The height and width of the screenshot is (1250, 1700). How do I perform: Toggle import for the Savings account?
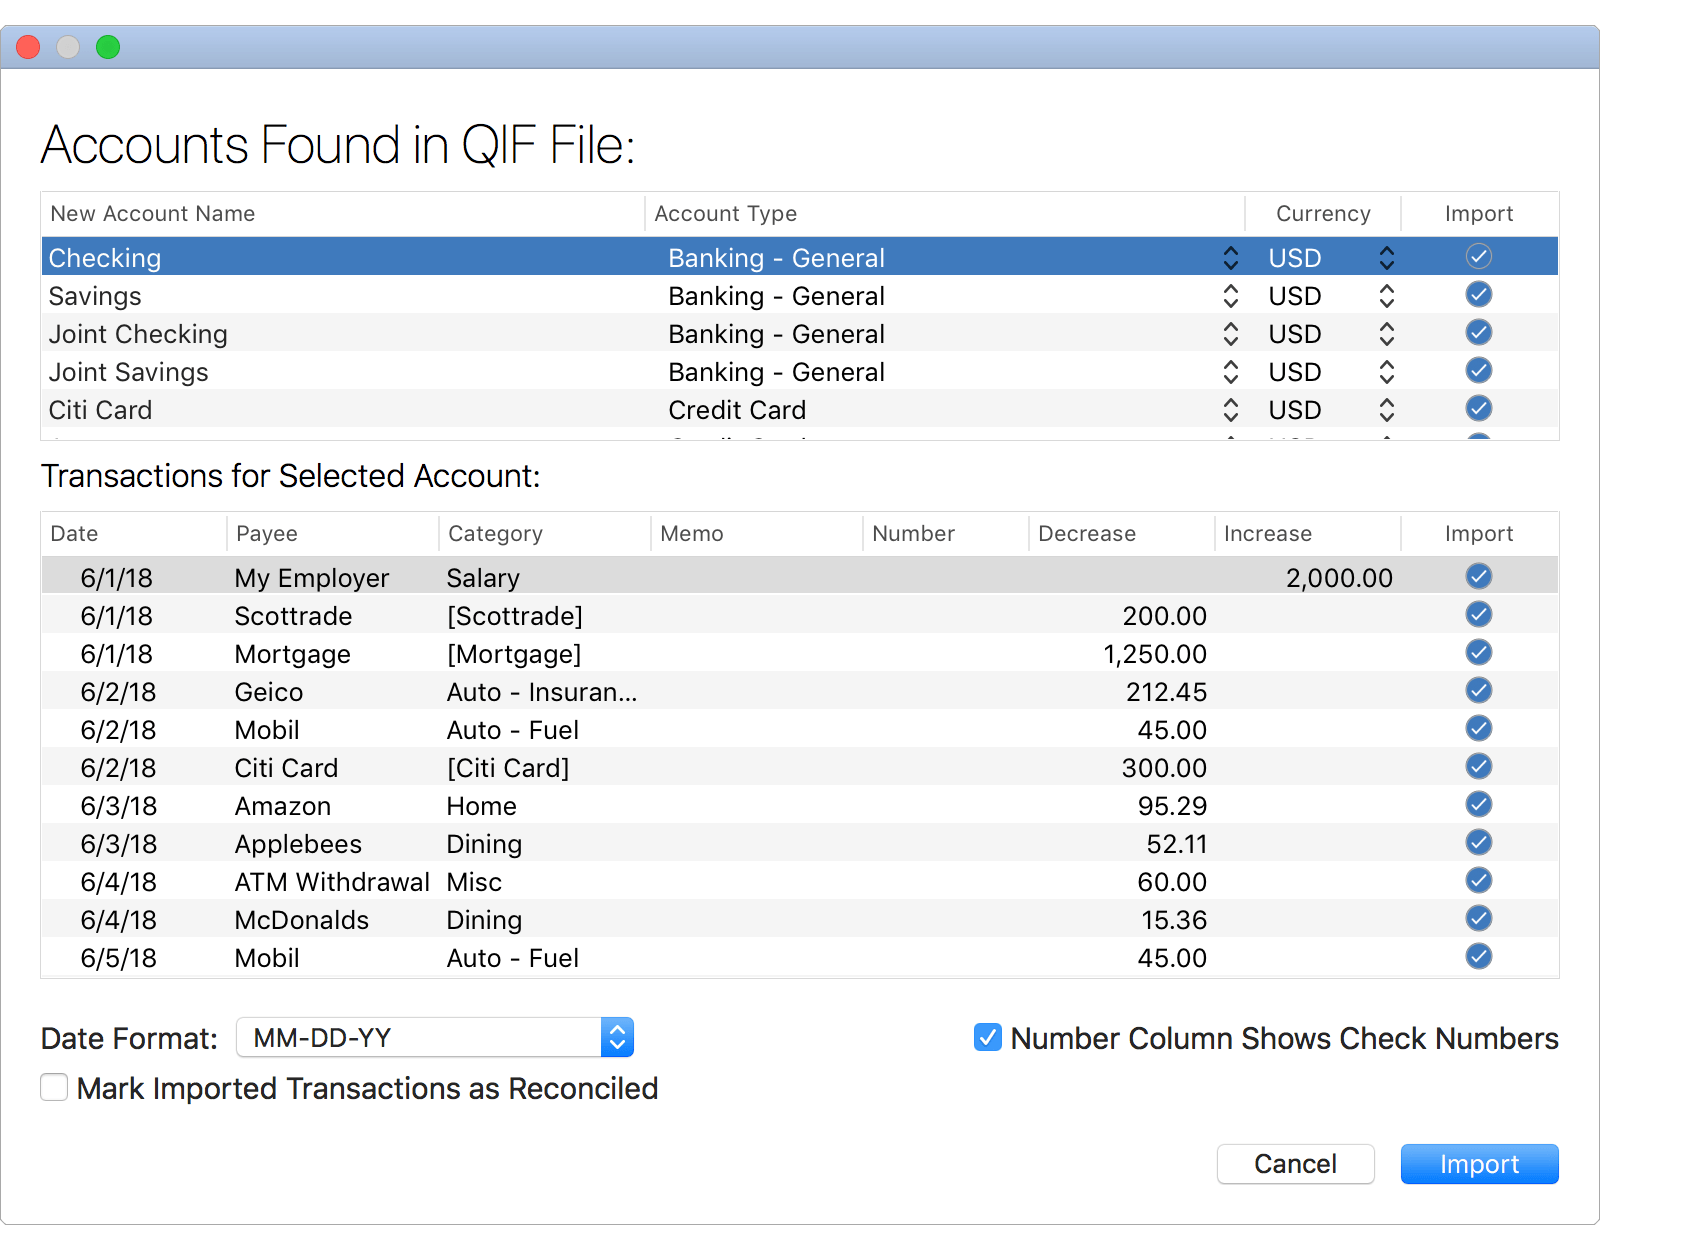click(1478, 294)
